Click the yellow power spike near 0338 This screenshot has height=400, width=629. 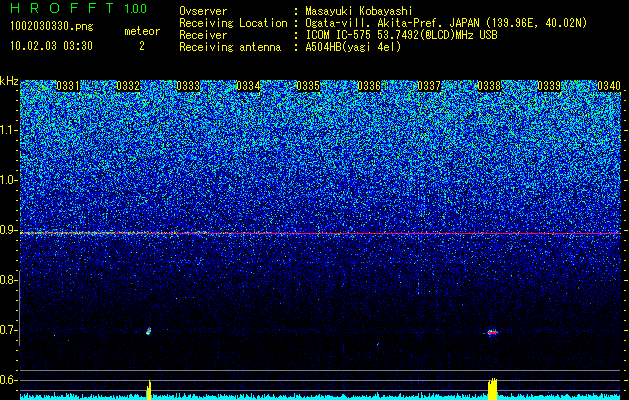493,389
